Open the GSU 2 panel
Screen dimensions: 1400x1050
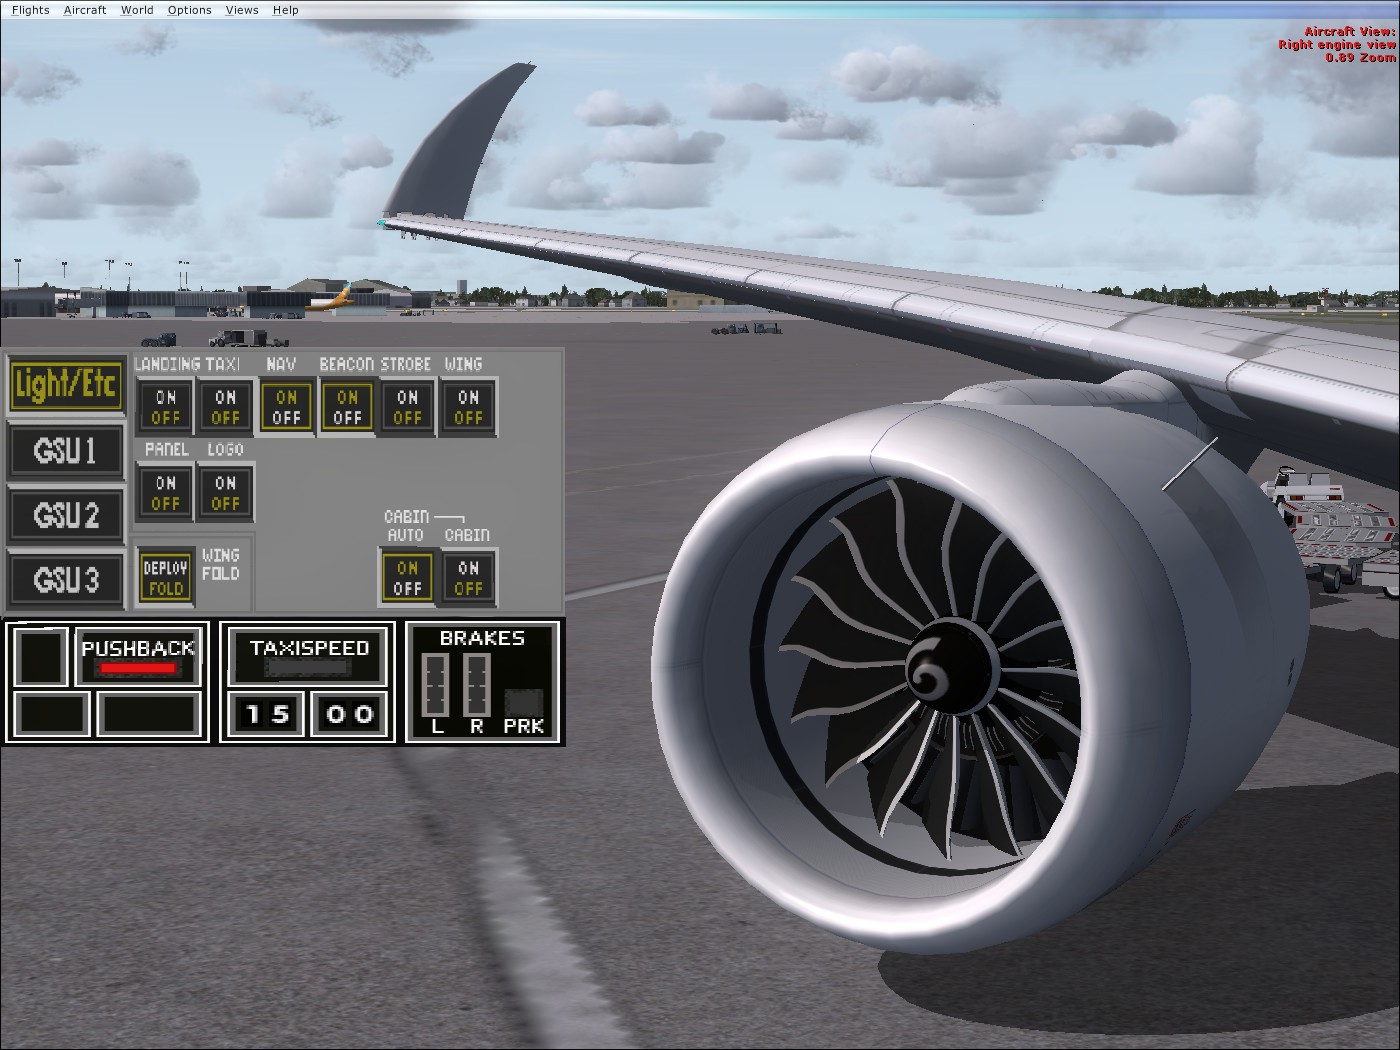click(66, 515)
